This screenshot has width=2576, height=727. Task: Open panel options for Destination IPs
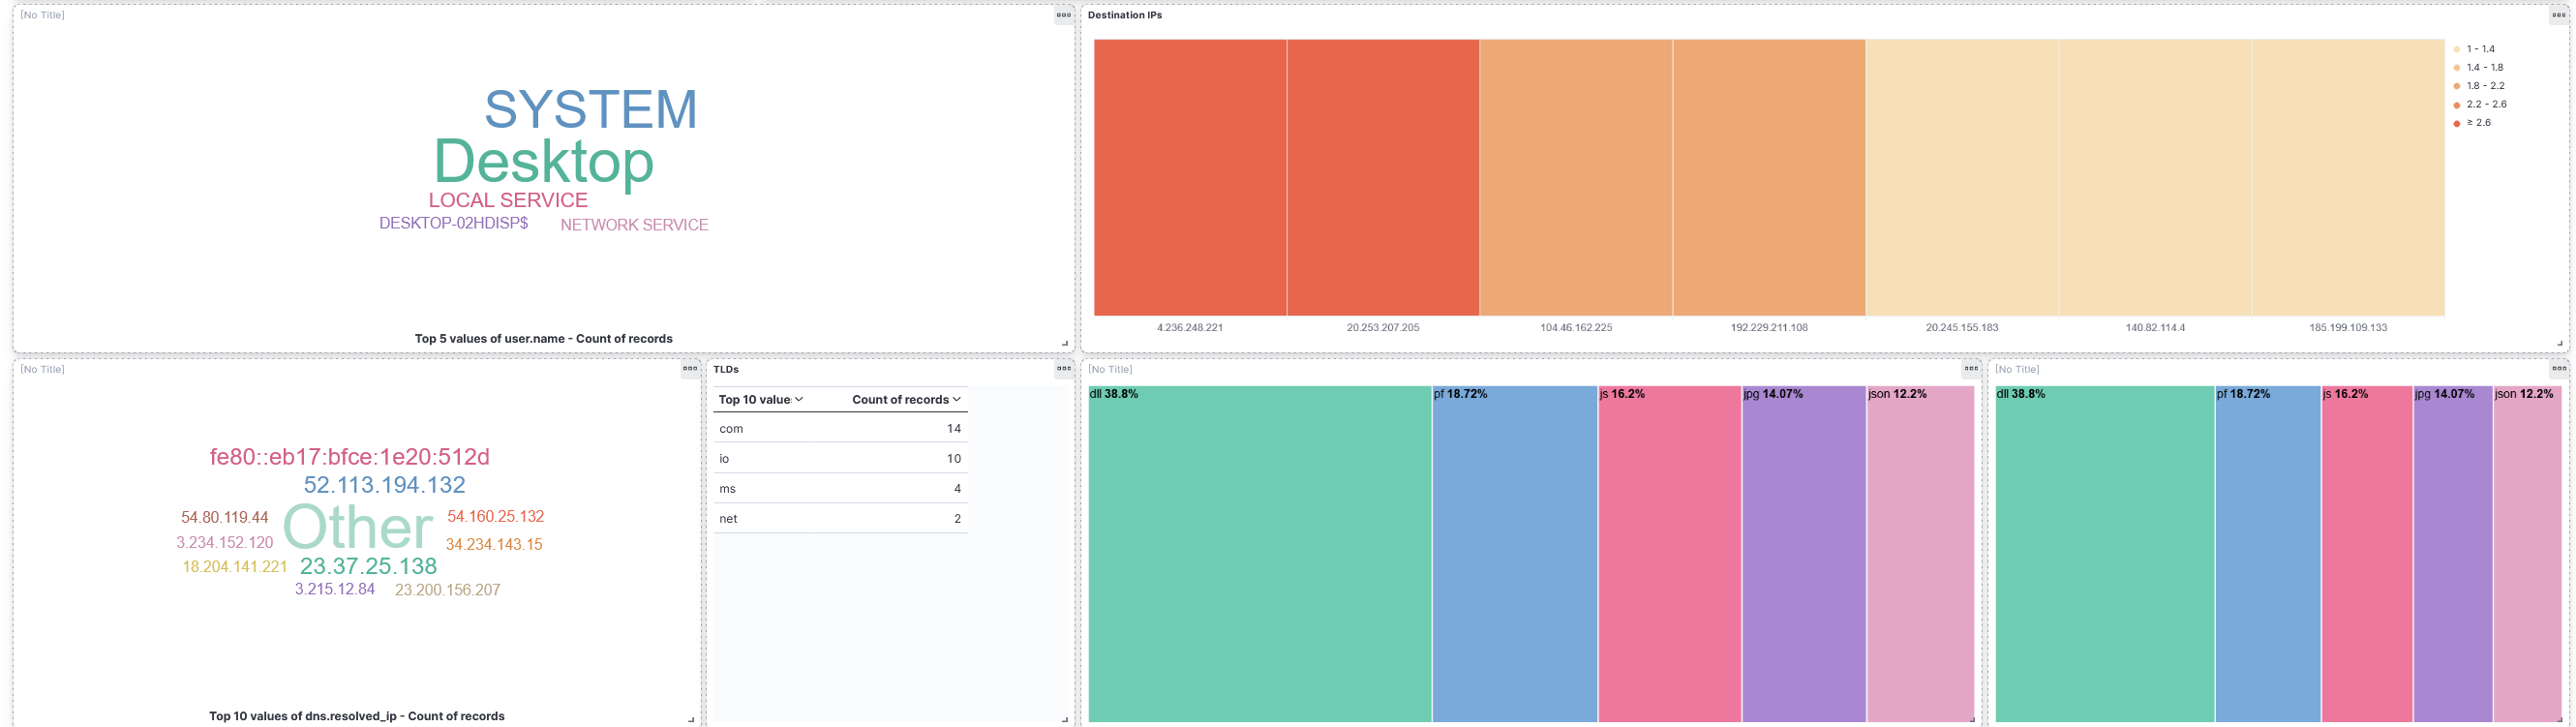2558,15
